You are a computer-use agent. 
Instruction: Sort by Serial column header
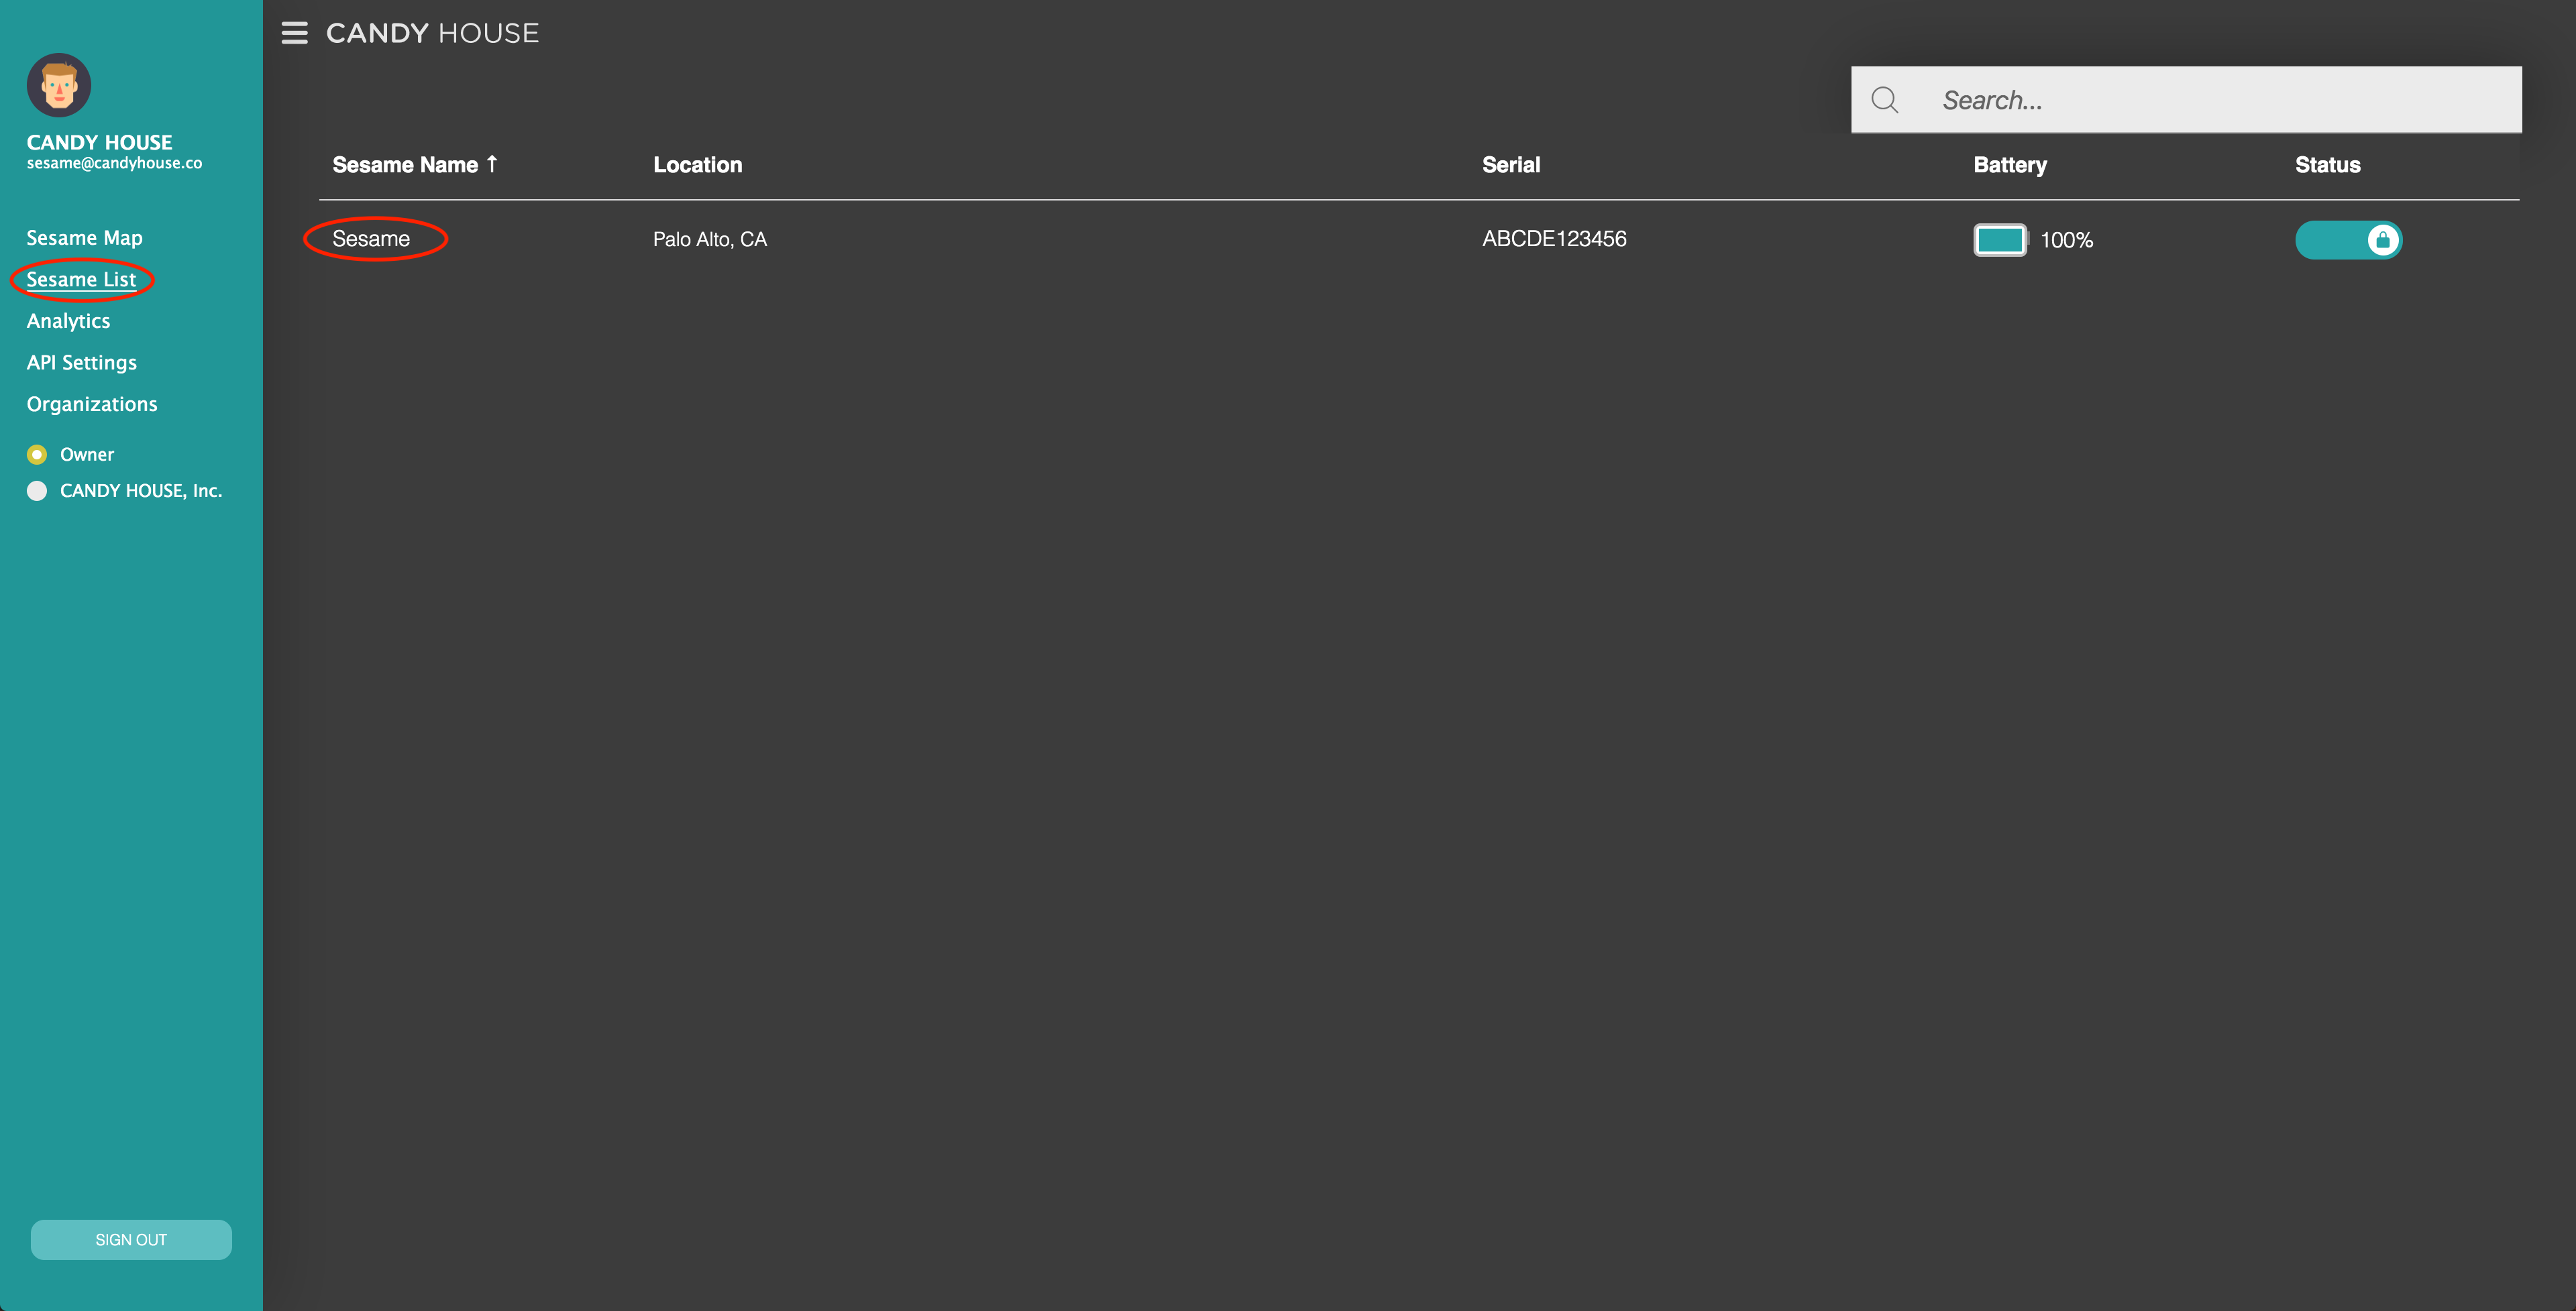coord(1511,165)
